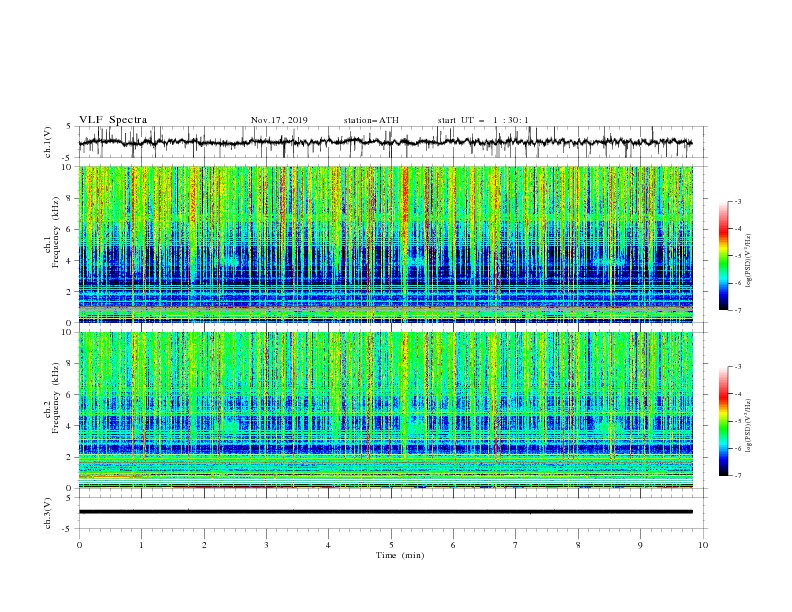Viewport: 792px width, 612px height.
Task: Click the ch.1 color bar "-3" tick label
Action: (738, 201)
